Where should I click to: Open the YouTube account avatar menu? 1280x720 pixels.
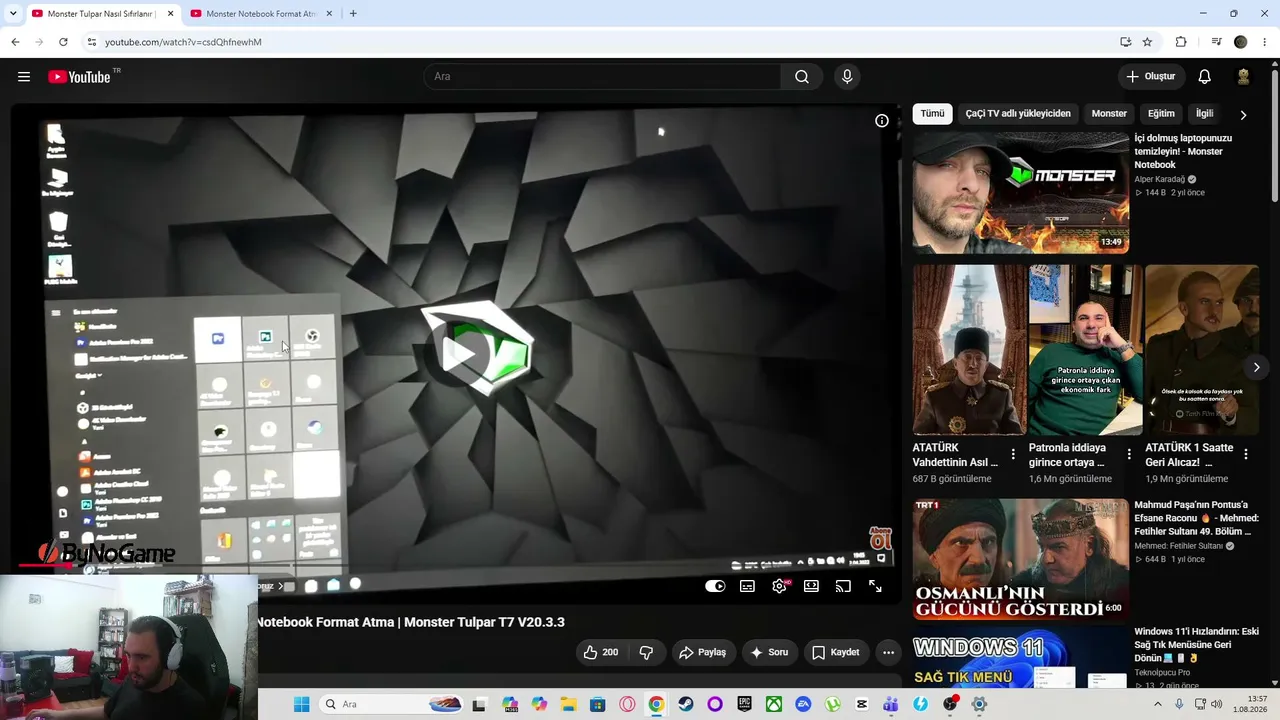coord(1244,77)
